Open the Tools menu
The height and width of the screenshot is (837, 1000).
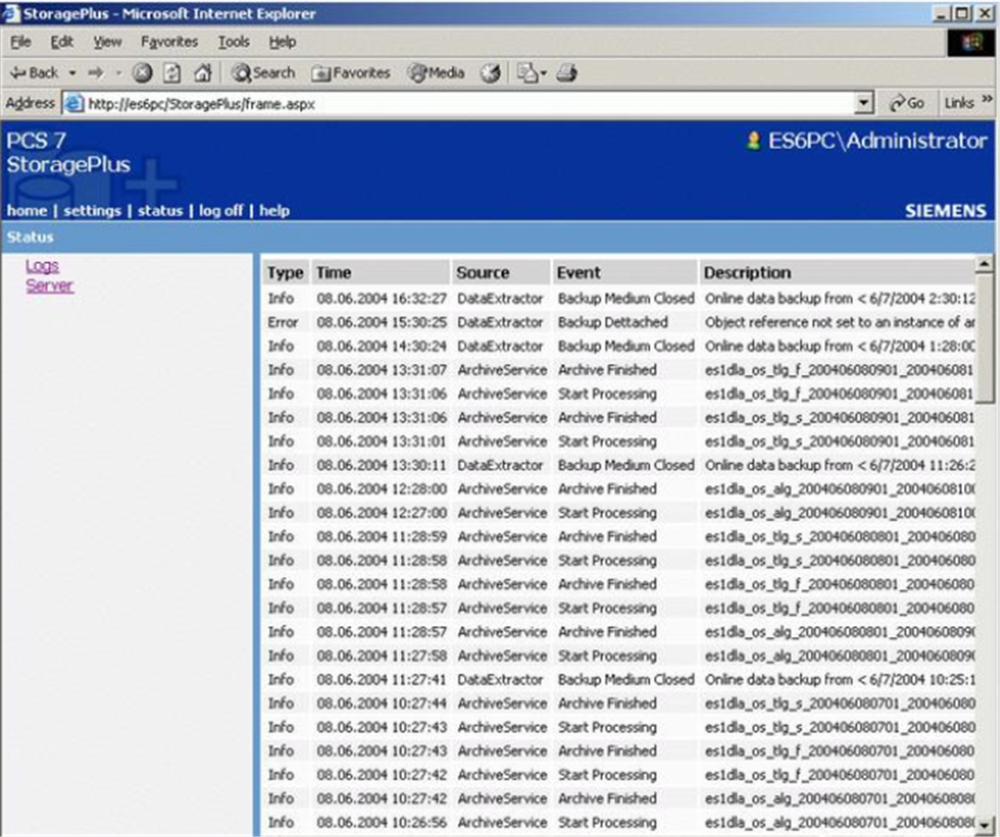(233, 42)
